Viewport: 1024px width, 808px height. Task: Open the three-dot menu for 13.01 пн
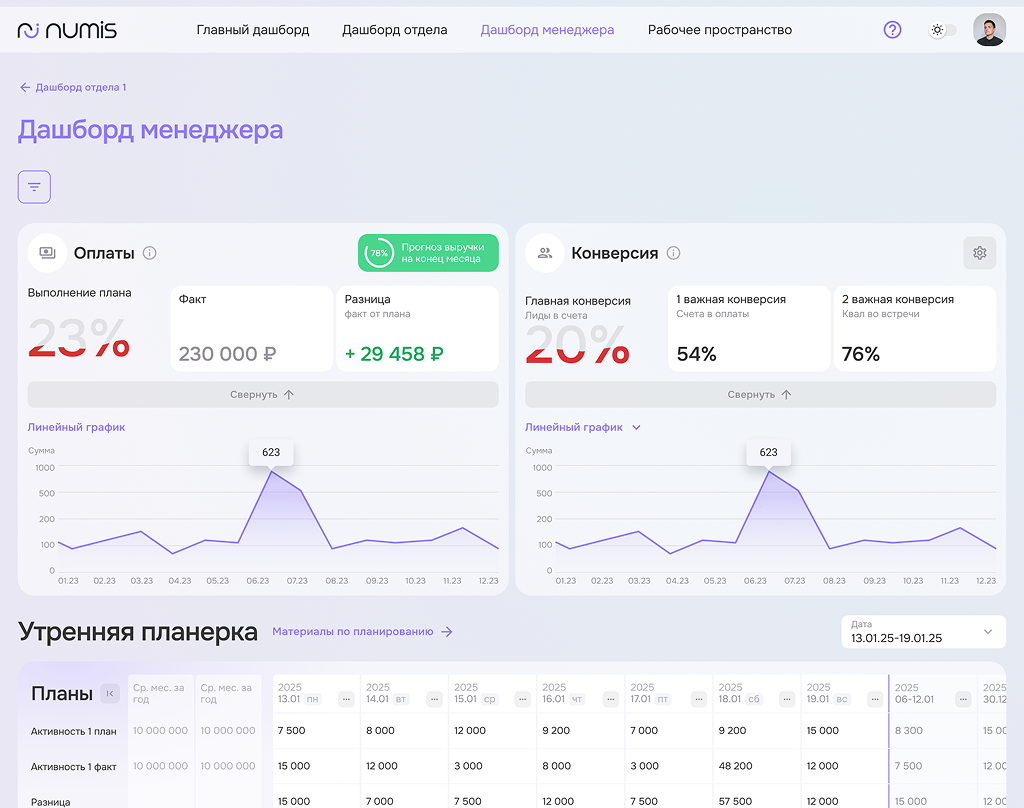click(346, 699)
